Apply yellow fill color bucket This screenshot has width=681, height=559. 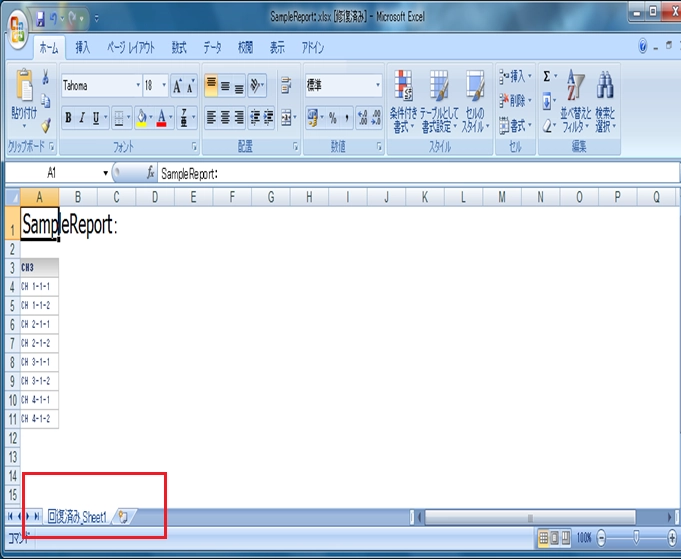click(142, 118)
